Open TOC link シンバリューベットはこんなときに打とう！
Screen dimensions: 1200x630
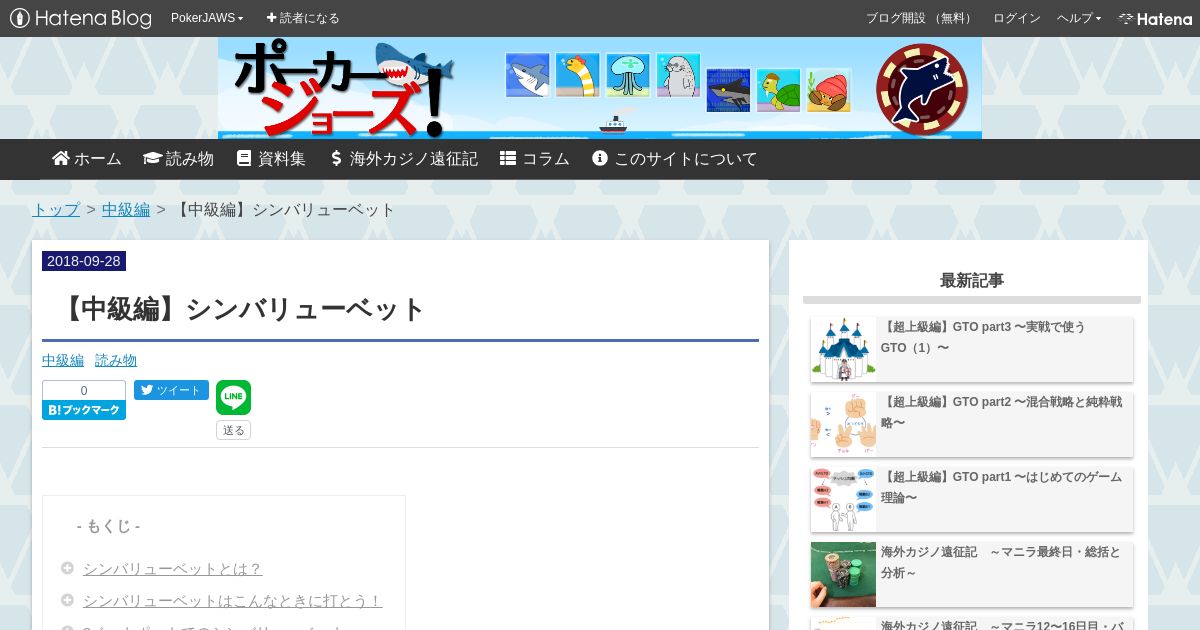tap(232, 600)
